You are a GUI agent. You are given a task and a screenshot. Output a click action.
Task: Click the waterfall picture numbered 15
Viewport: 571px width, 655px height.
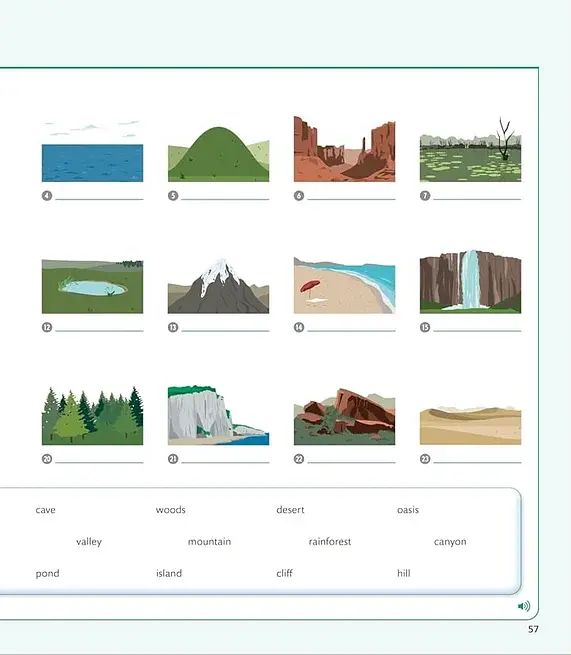point(470,281)
